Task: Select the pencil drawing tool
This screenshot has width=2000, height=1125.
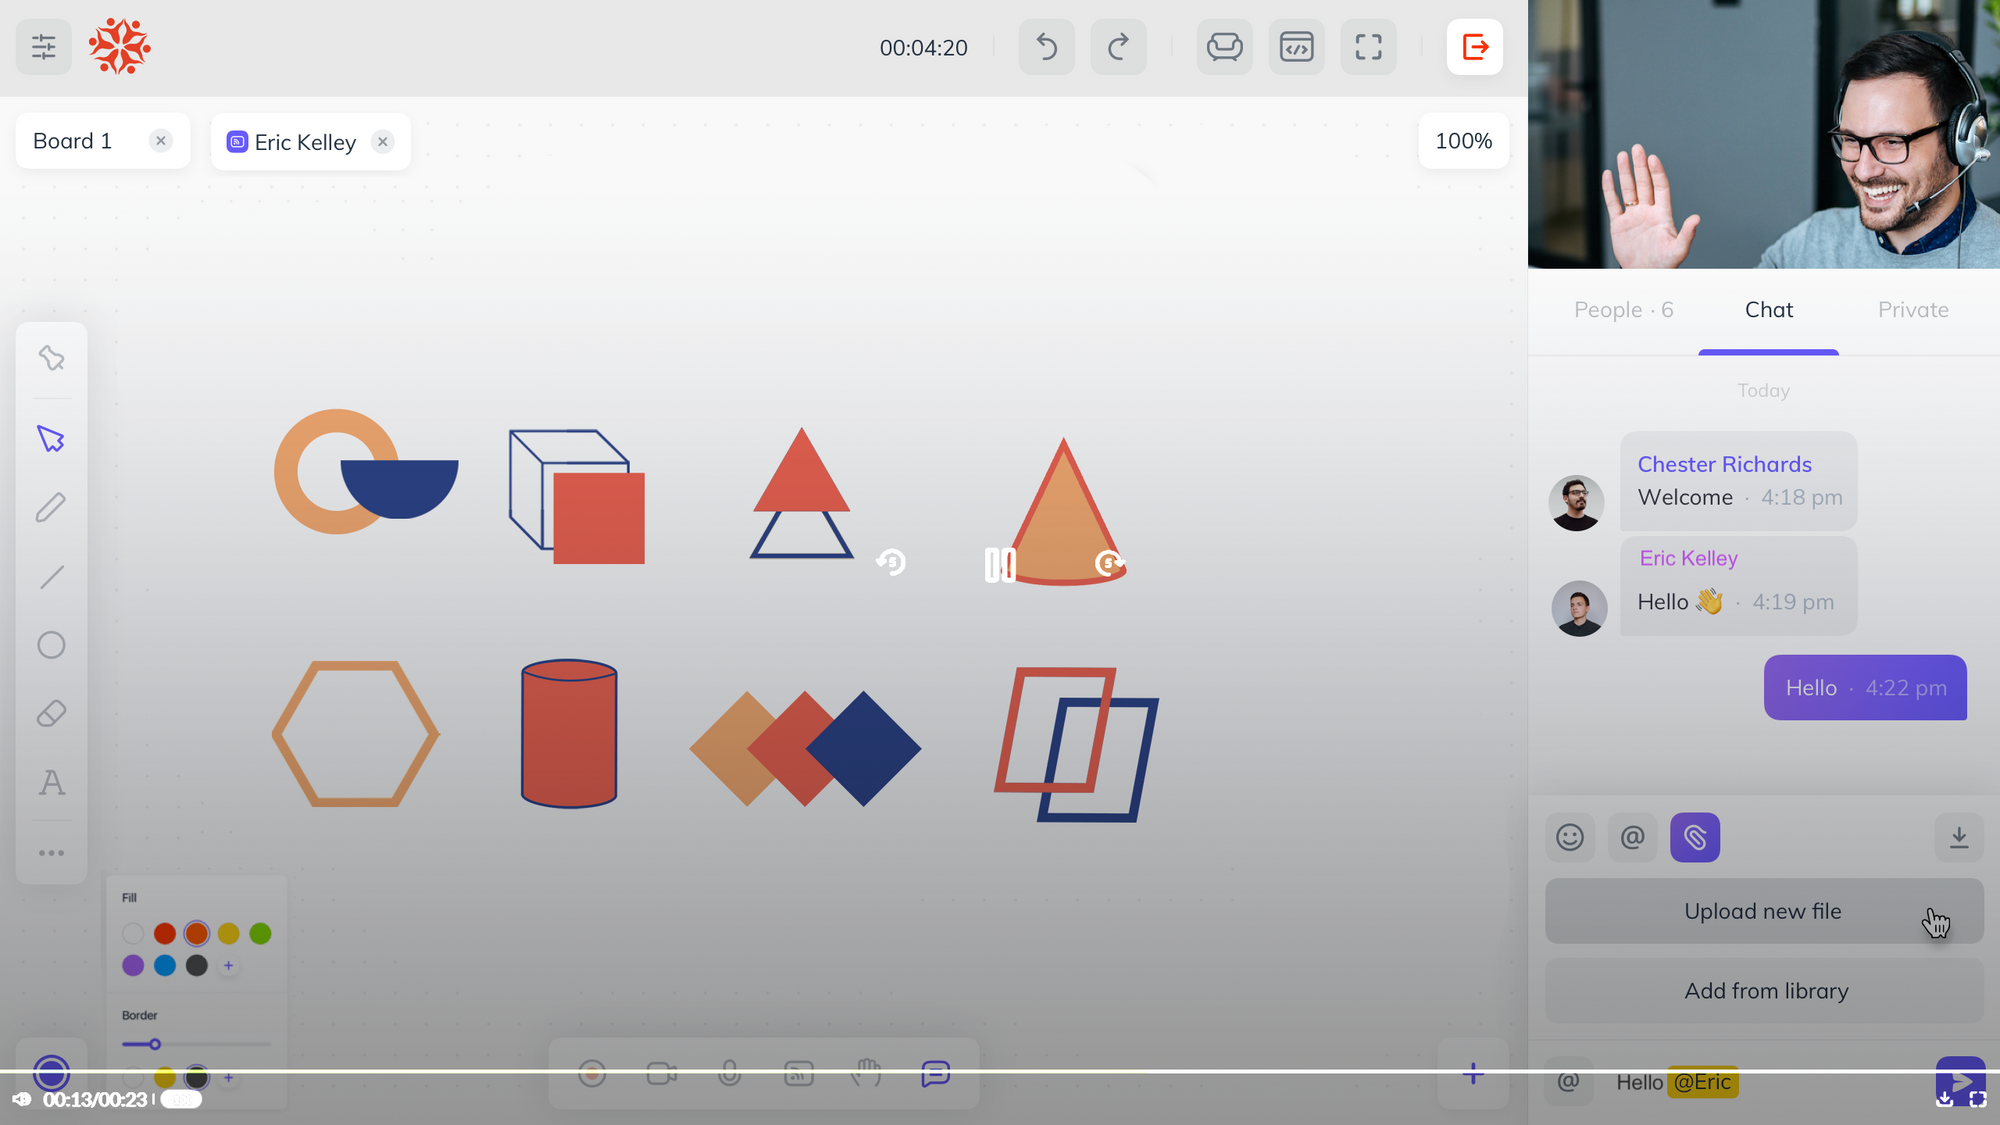Action: 51,508
